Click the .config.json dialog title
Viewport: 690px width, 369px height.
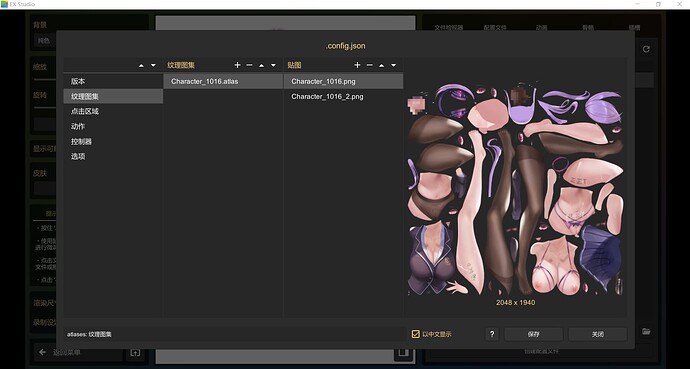coord(345,46)
